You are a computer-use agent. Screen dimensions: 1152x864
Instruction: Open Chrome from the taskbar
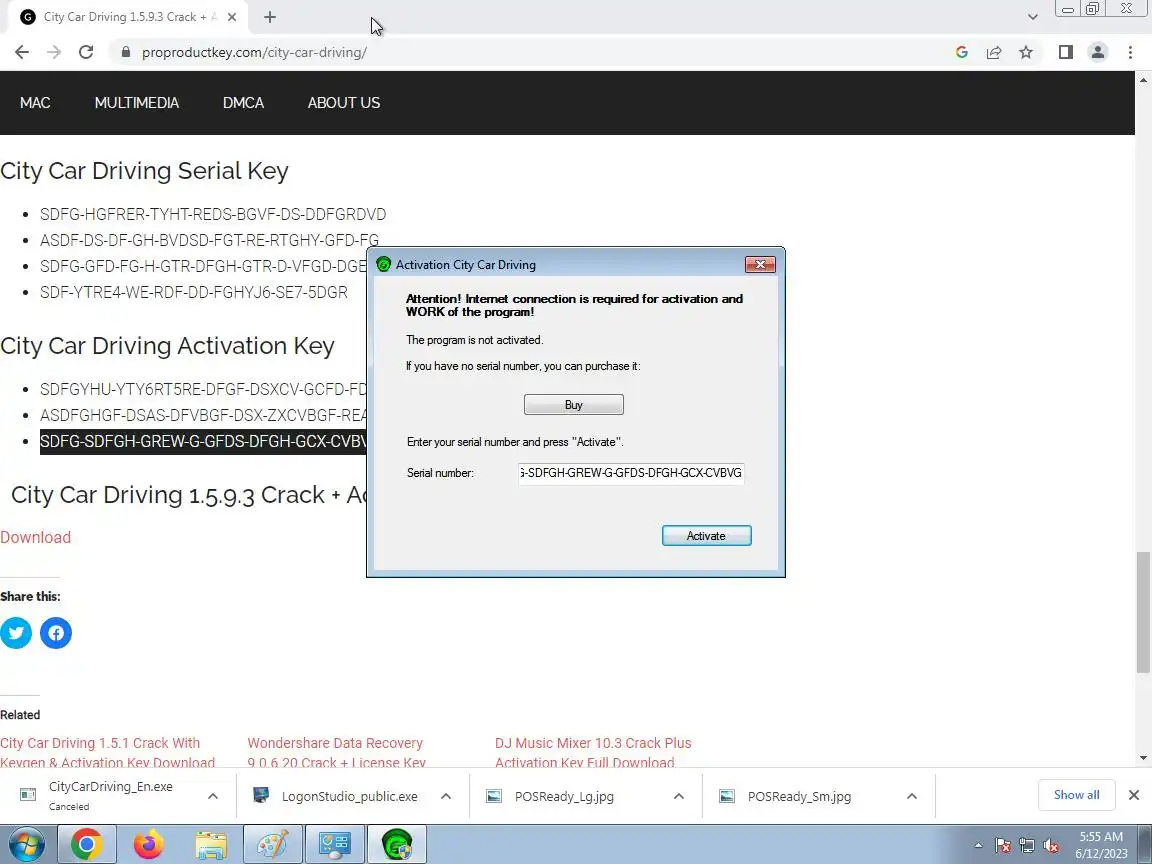pos(86,845)
